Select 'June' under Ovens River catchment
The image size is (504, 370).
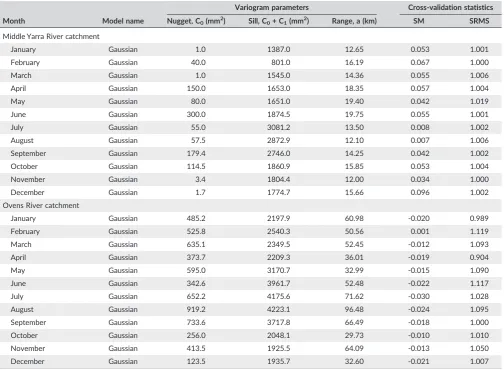[x=18, y=283]
